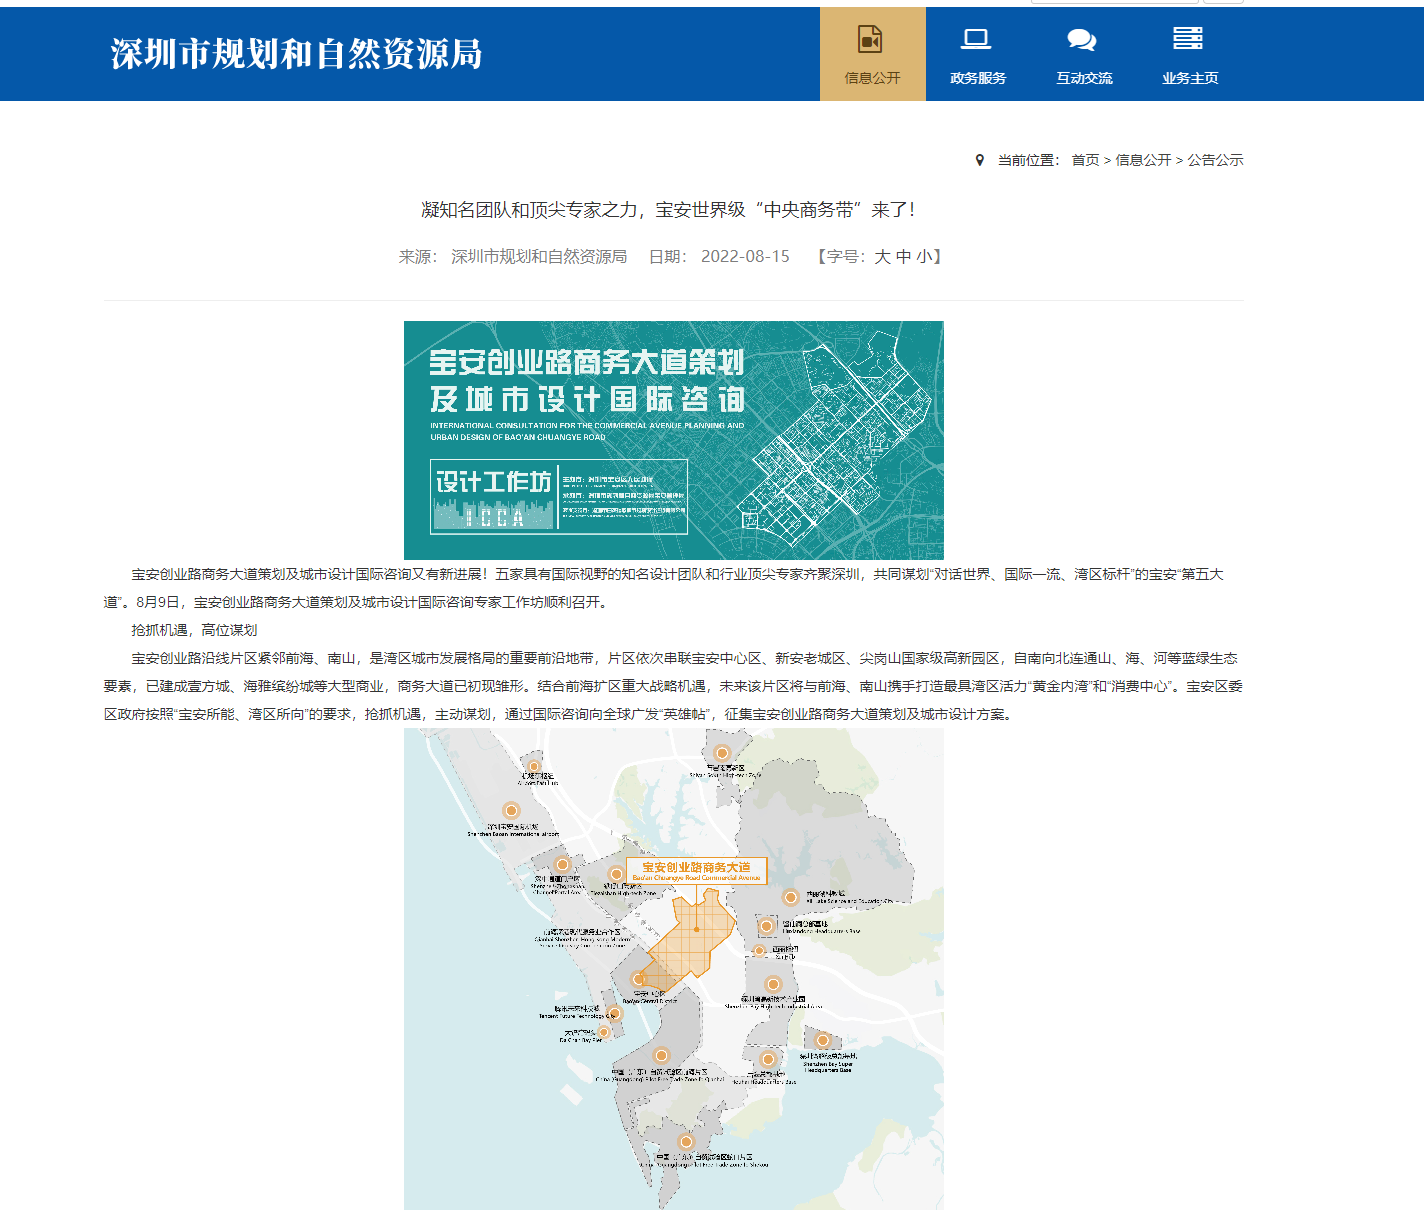Set font size to 小 (small)
This screenshot has width=1424, height=1210.
click(924, 257)
